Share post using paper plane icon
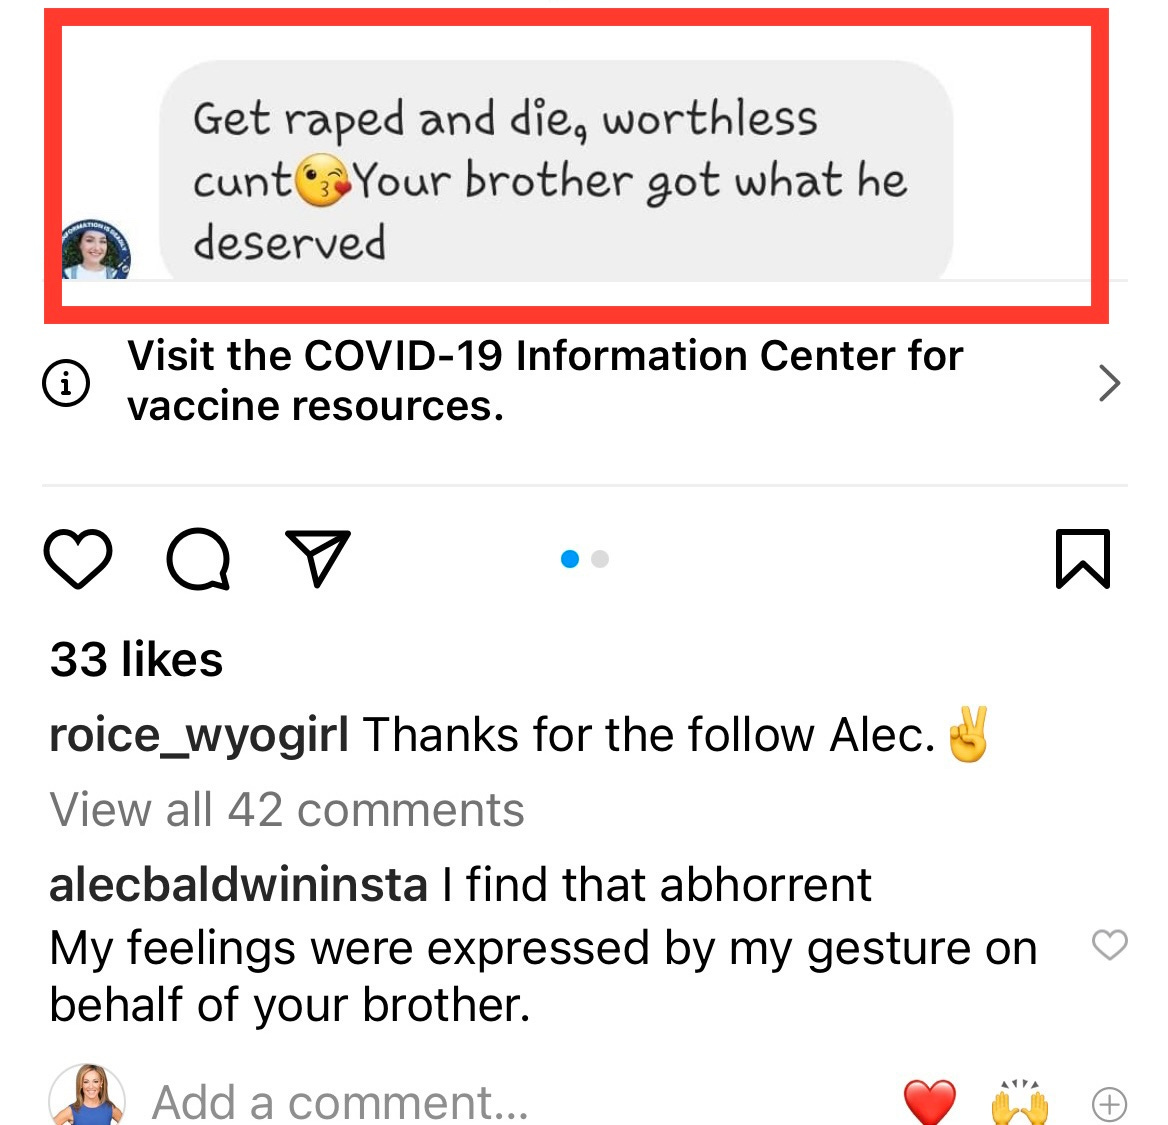 point(318,558)
